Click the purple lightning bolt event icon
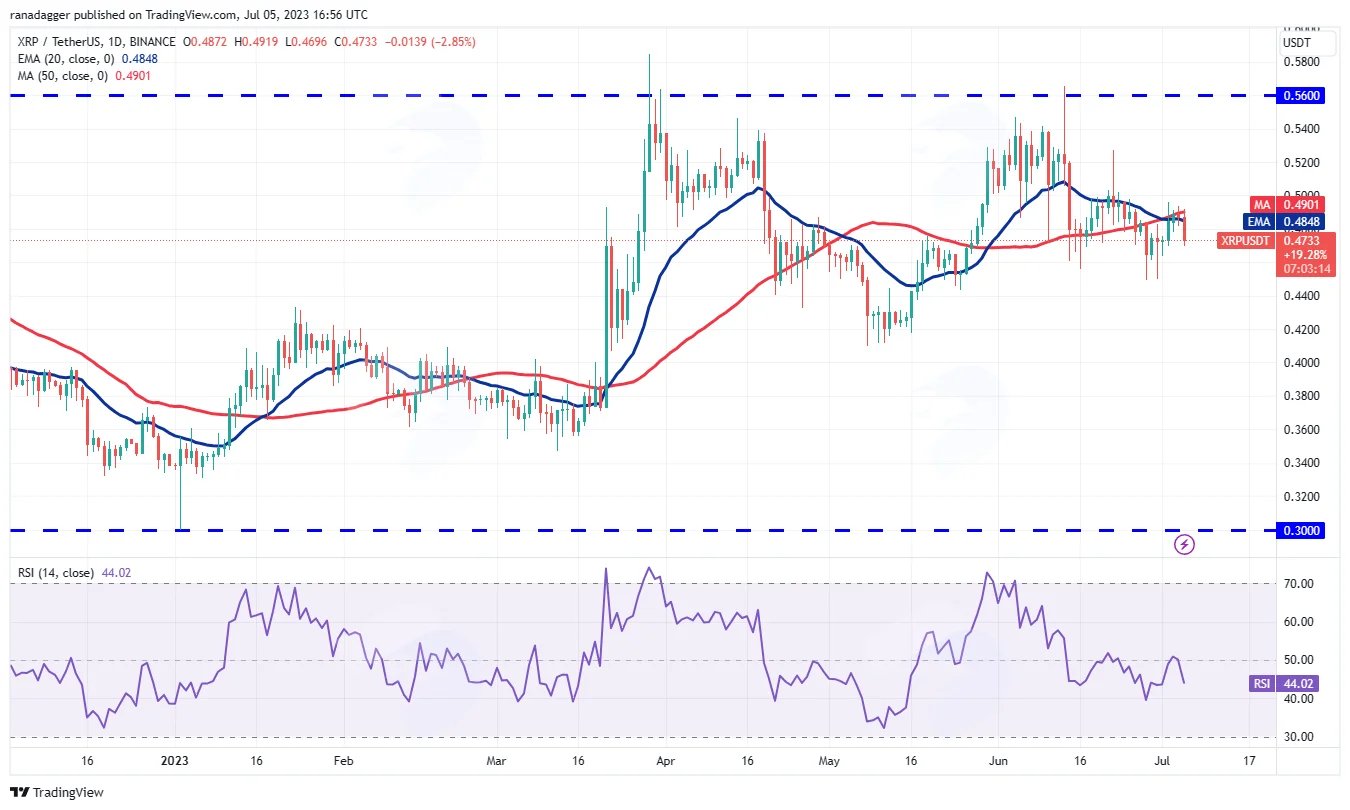This screenshot has width=1350, height=810. click(x=1184, y=545)
